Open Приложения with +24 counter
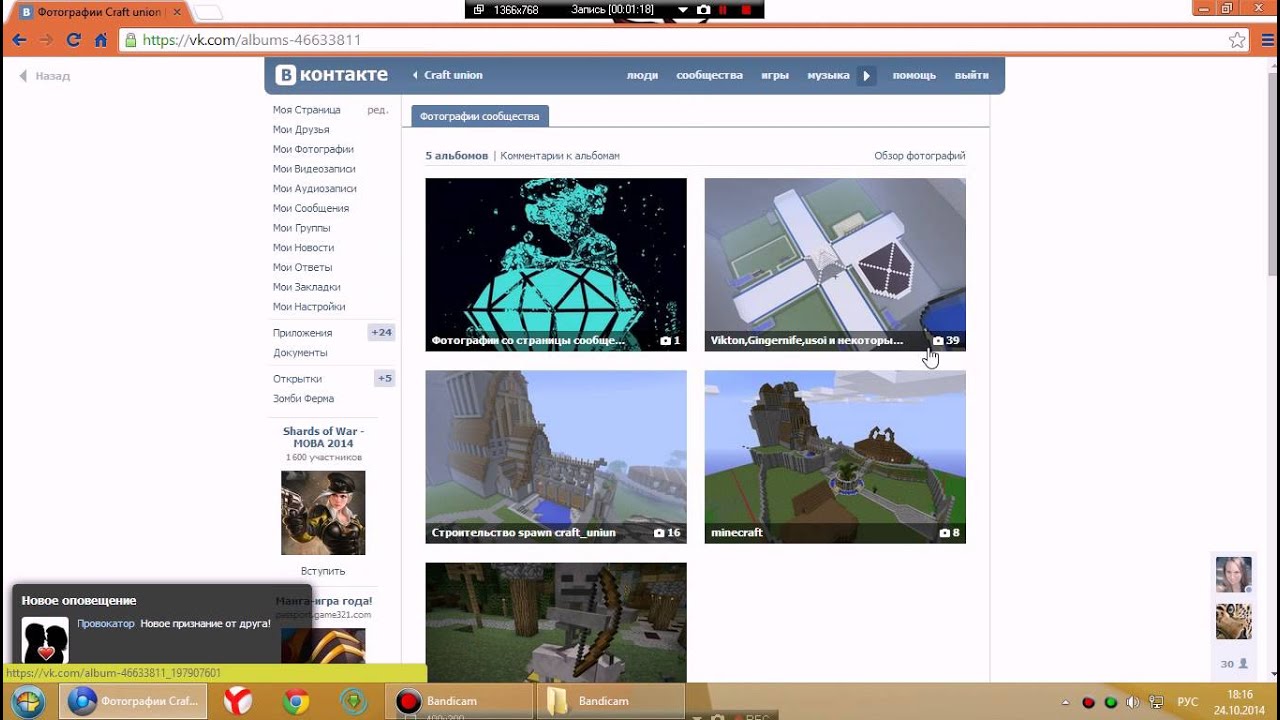The height and width of the screenshot is (720, 1280). click(x=332, y=333)
